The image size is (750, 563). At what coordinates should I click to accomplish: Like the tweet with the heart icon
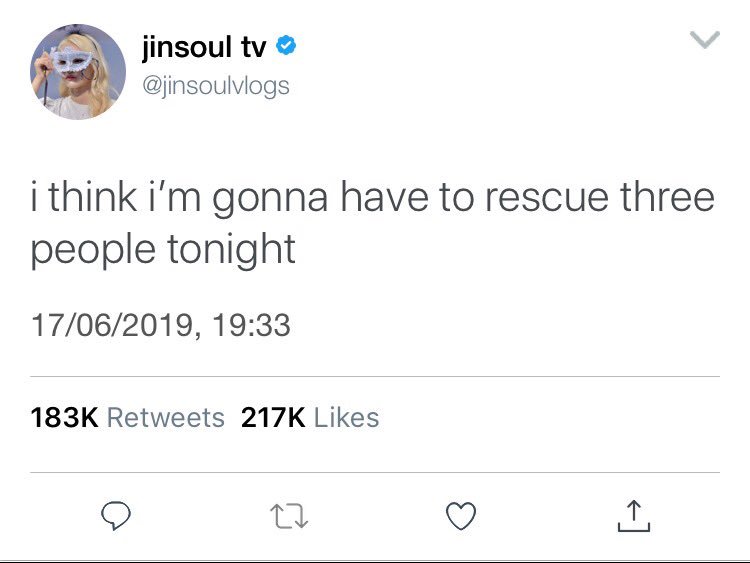pos(461,516)
